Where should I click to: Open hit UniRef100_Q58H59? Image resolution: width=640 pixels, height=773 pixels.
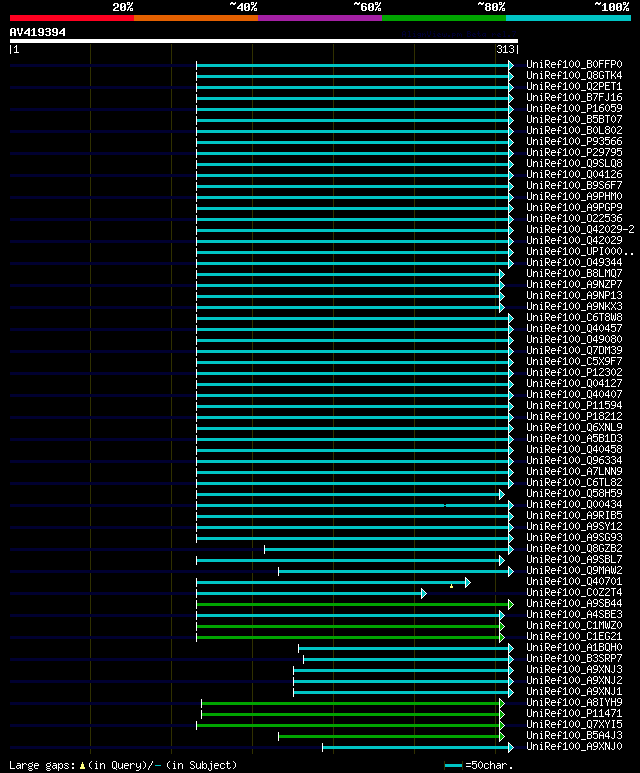click(x=574, y=493)
